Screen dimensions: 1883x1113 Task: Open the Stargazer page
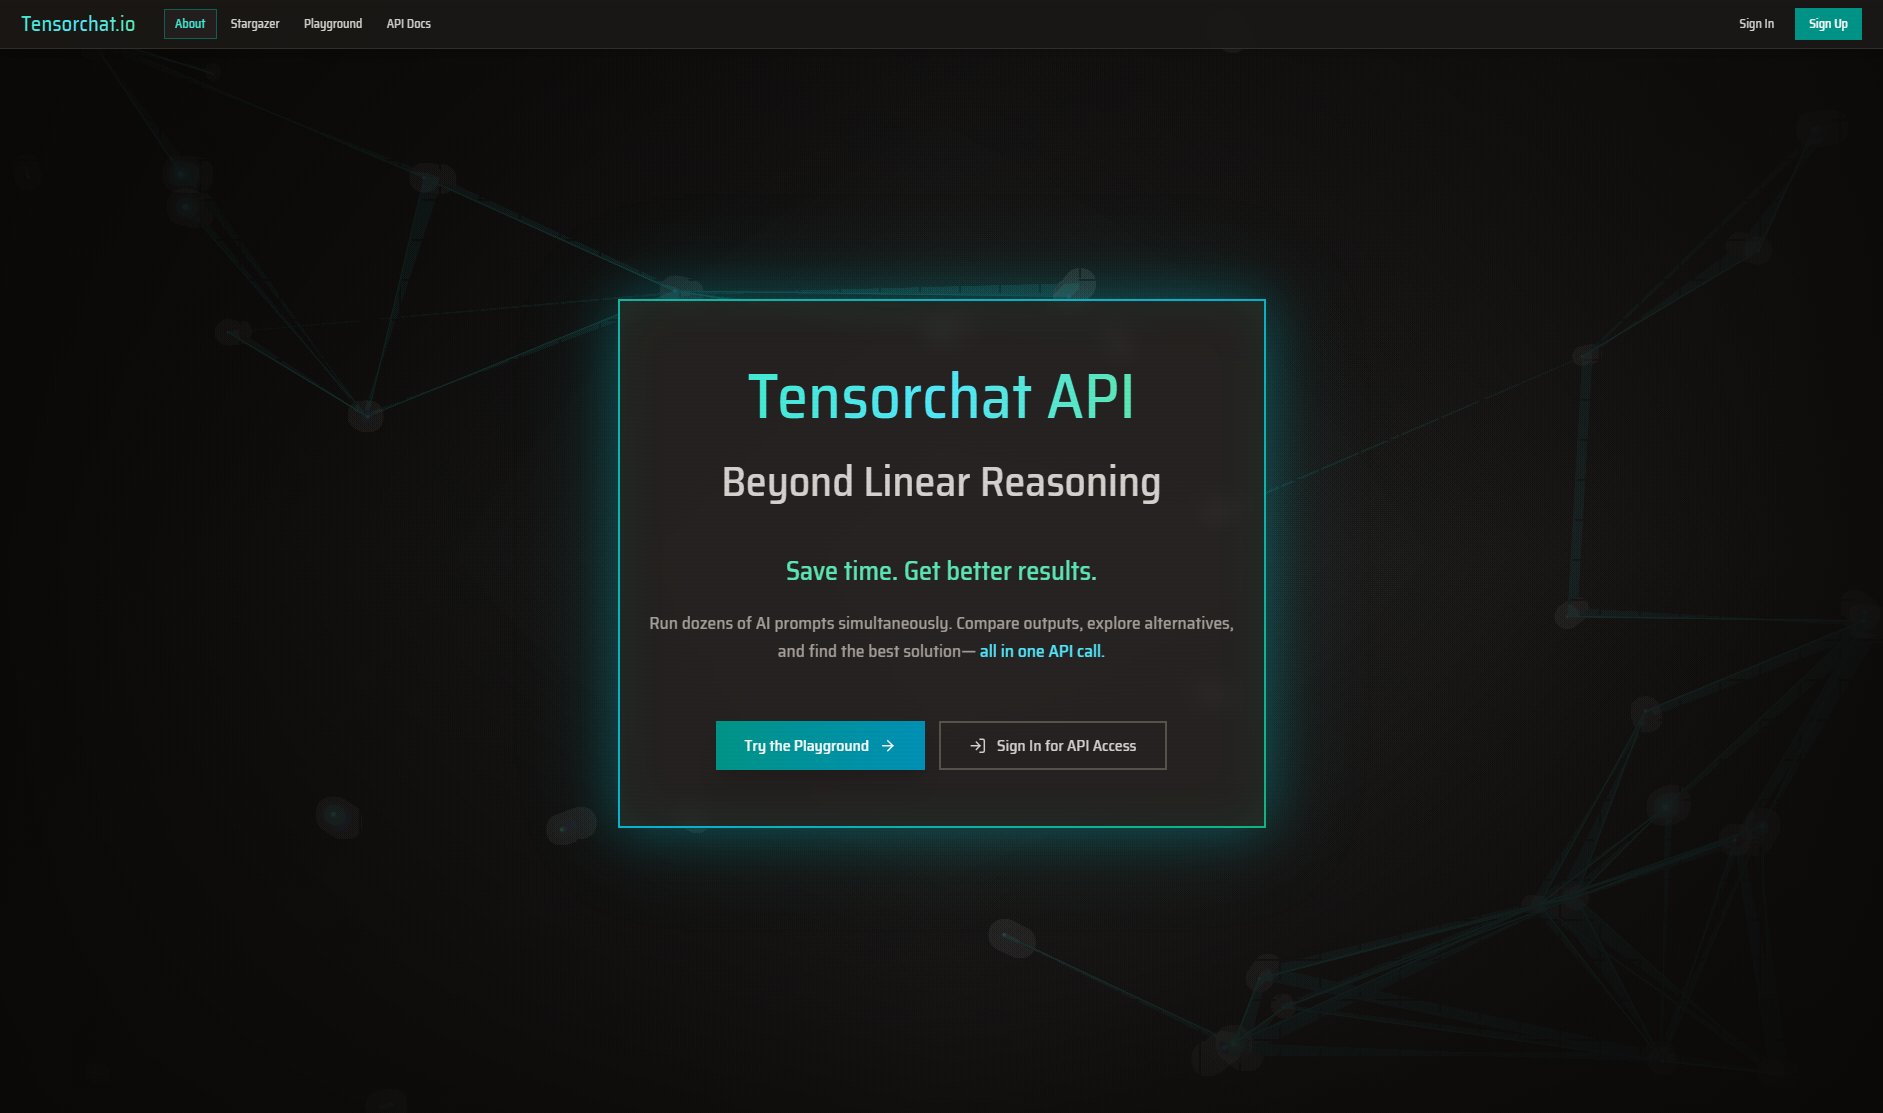click(x=255, y=24)
